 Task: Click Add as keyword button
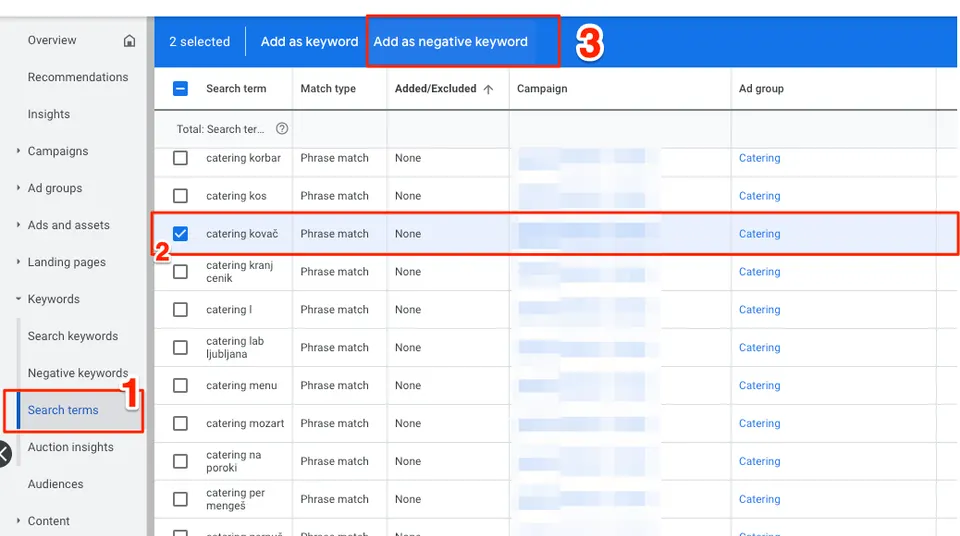pos(309,42)
